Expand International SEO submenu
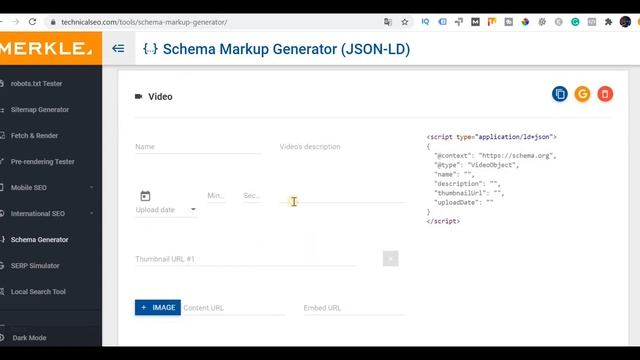Viewport: 640px width, 360px height. coord(91,213)
